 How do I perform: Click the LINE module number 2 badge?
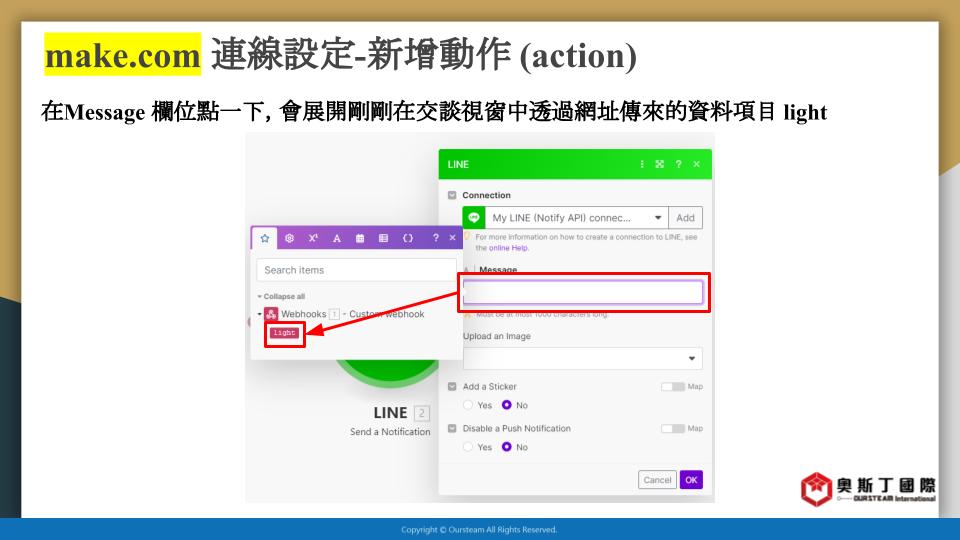point(422,413)
